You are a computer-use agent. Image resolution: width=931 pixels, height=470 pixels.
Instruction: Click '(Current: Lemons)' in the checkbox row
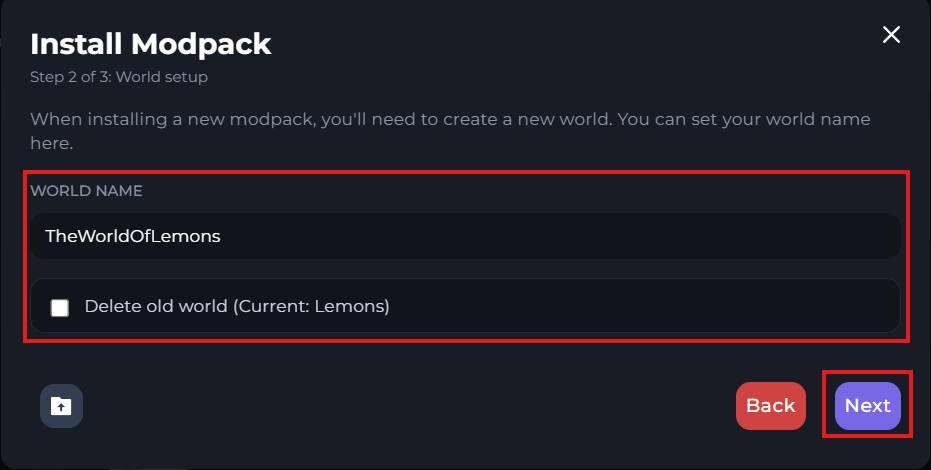311,306
